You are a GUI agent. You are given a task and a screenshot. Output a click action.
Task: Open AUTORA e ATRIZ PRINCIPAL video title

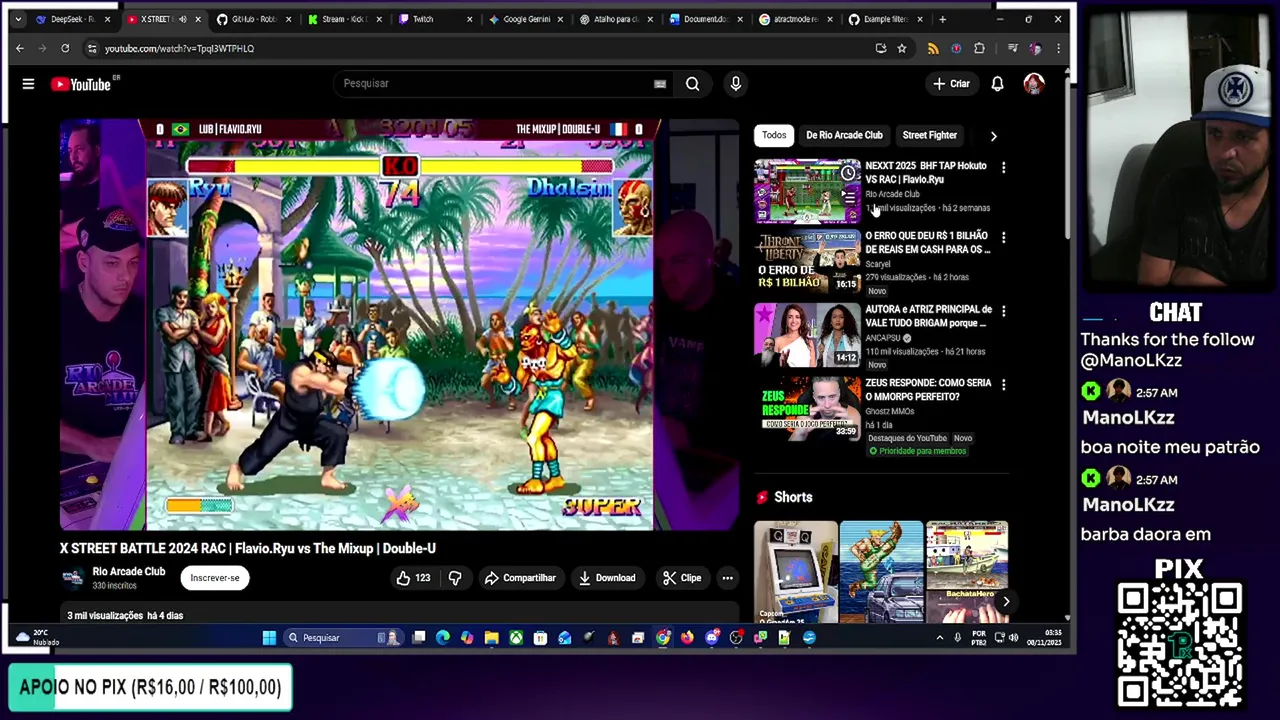tap(928, 316)
